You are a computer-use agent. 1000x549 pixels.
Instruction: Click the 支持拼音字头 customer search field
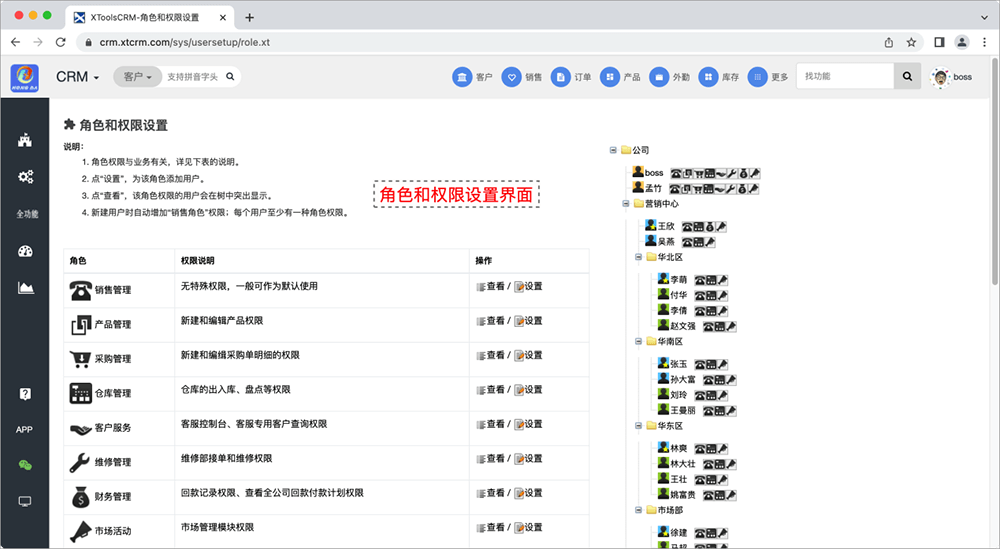click(x=193, y=77)
